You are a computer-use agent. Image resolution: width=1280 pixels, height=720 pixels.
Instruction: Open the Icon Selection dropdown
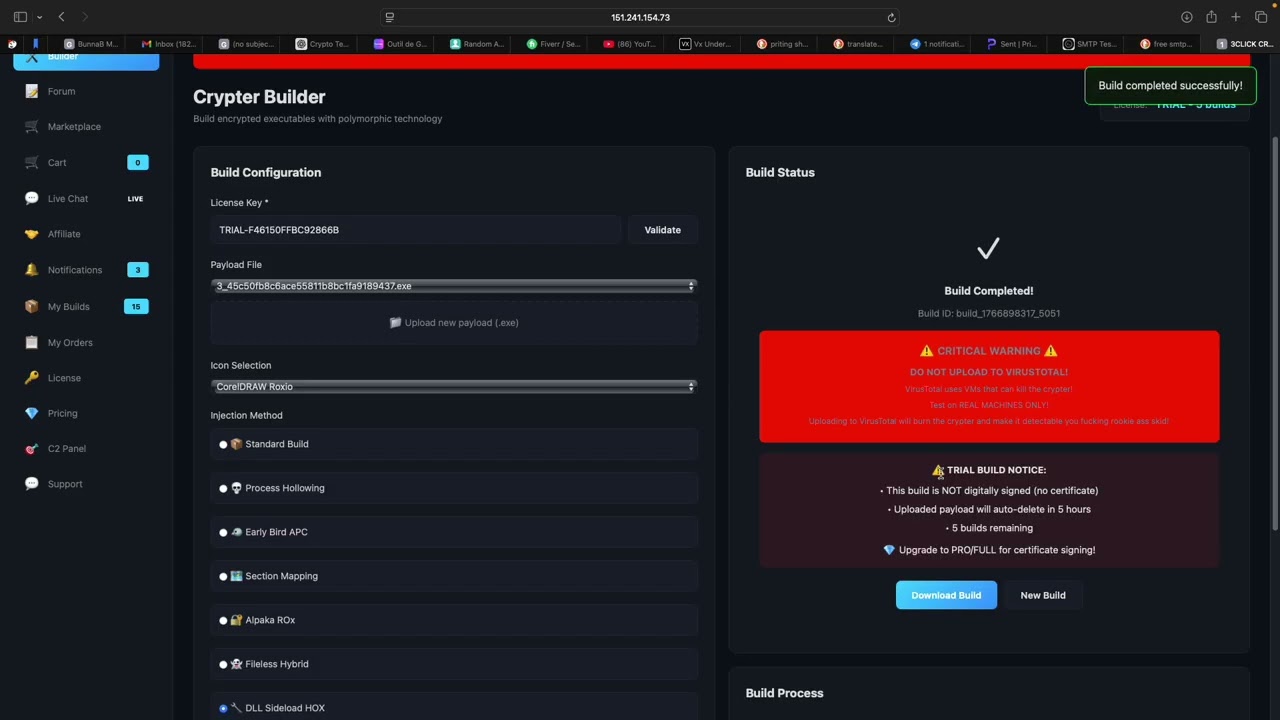point(454,386)
